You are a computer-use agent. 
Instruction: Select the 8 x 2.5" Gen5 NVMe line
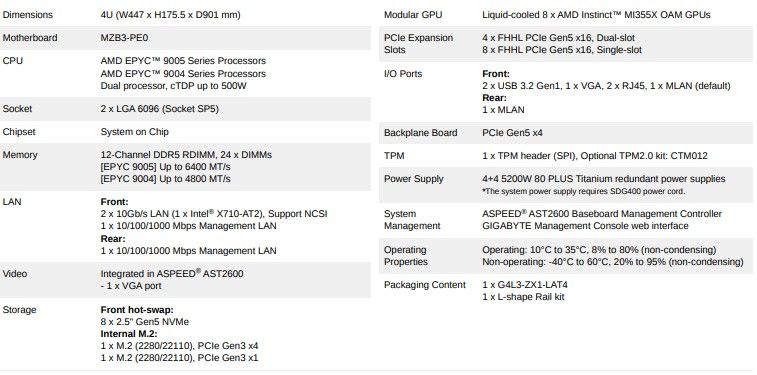point(144,322)
